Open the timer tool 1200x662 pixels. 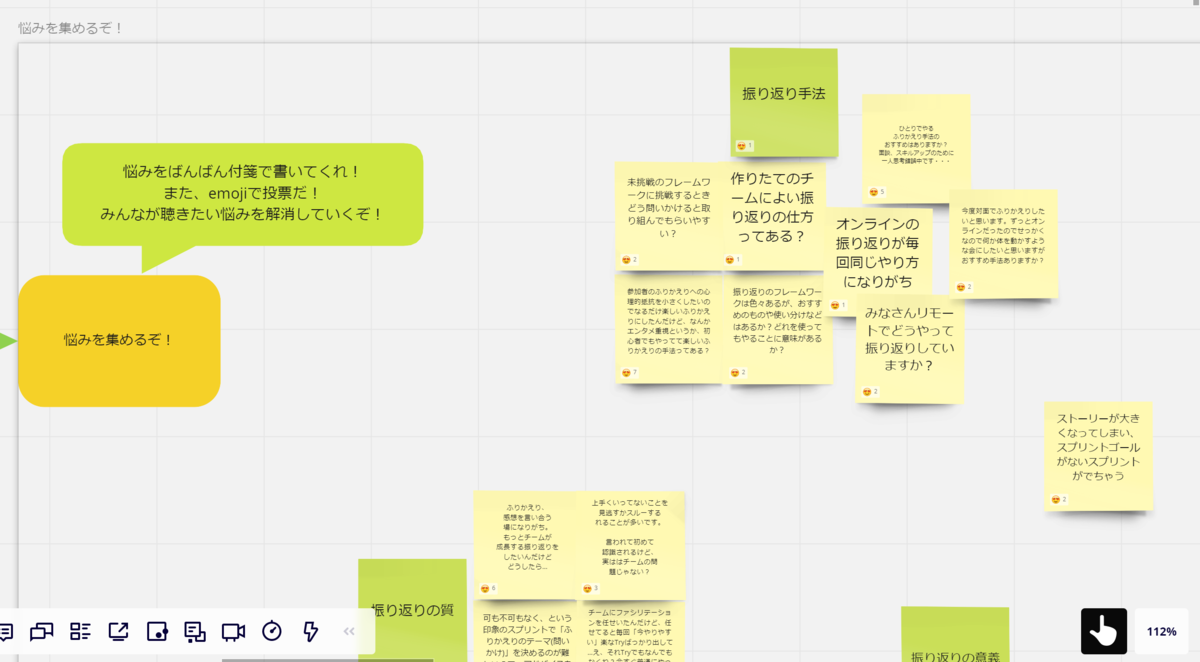(x=272, y=631)
